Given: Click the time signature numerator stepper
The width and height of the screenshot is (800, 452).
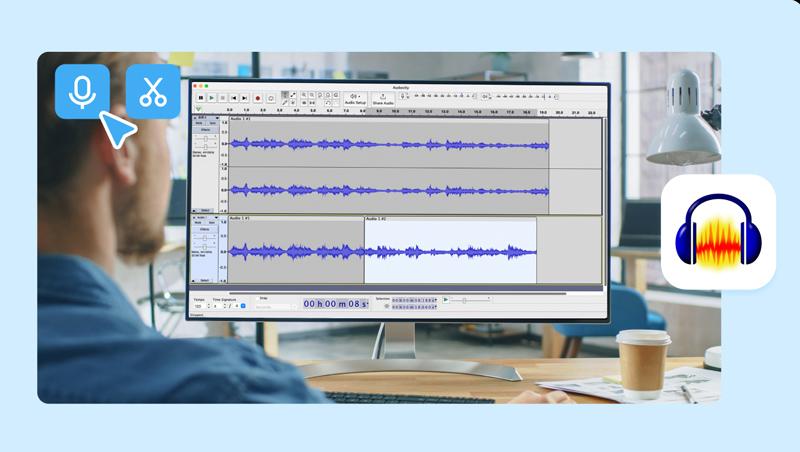Looking at the screenshot, I should pos(224,306).
